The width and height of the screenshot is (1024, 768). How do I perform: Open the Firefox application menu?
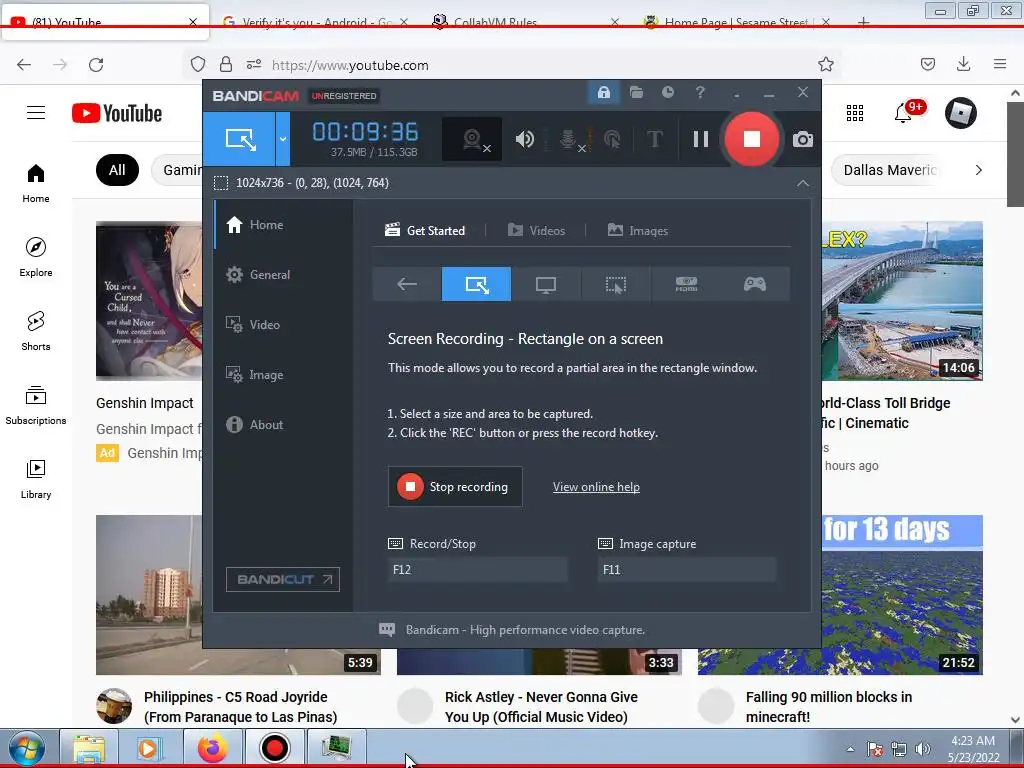point(1000,64)
